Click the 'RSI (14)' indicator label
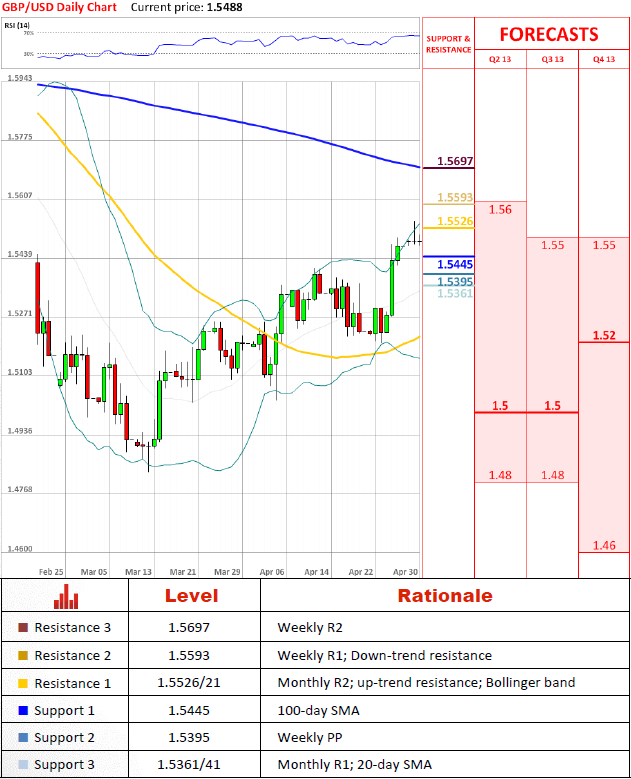The height and width of the screenshot is (779, 631). tap(17, 25)
